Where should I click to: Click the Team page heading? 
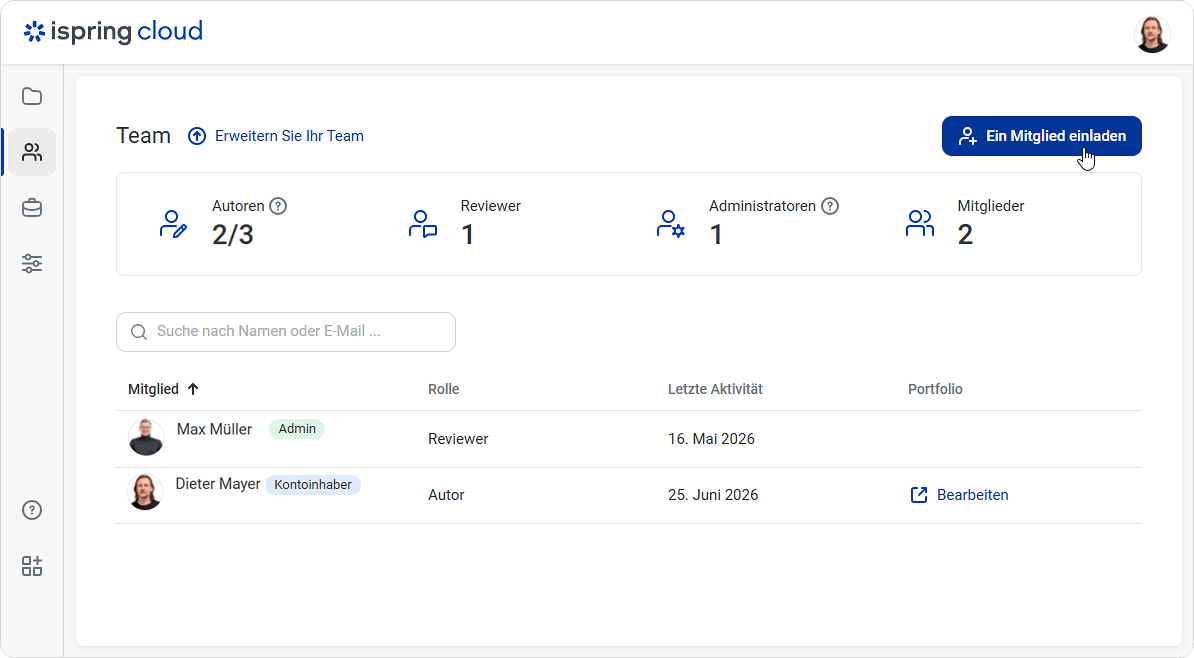(x=143, y=136)
